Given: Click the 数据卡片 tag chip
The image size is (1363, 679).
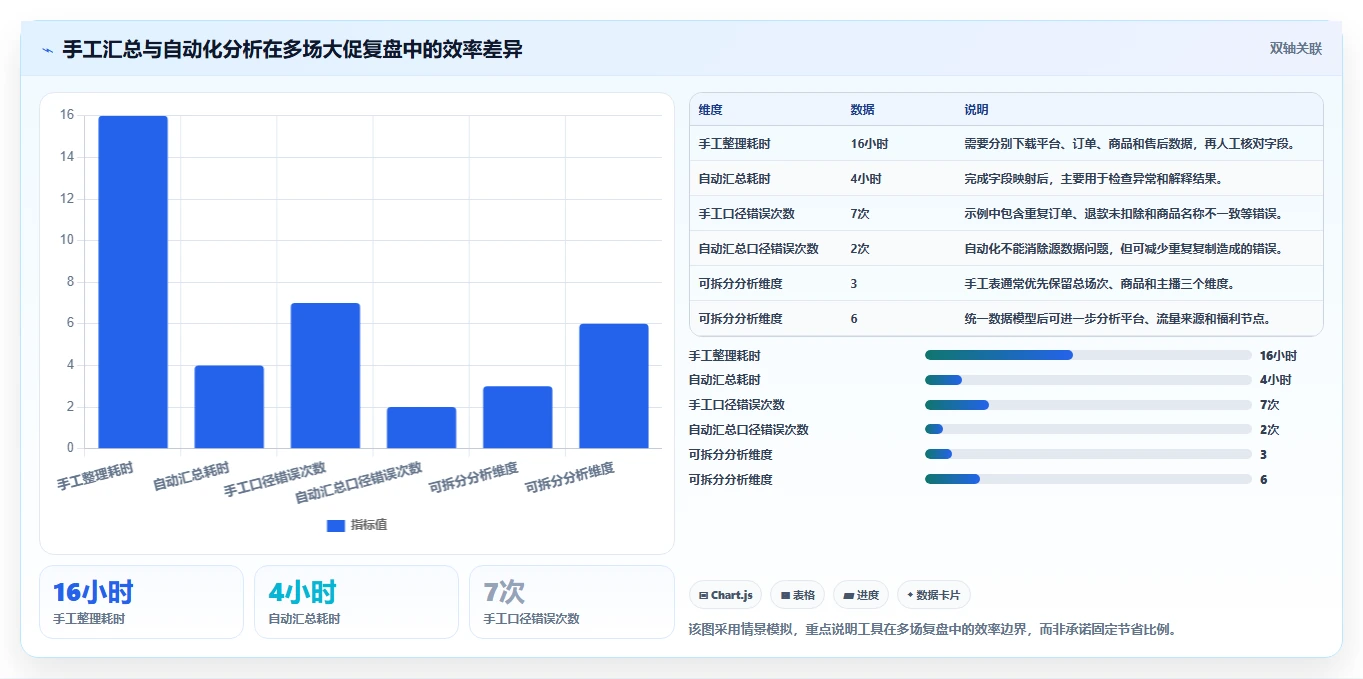Looking at the screenshot, I should pos(934,595).
